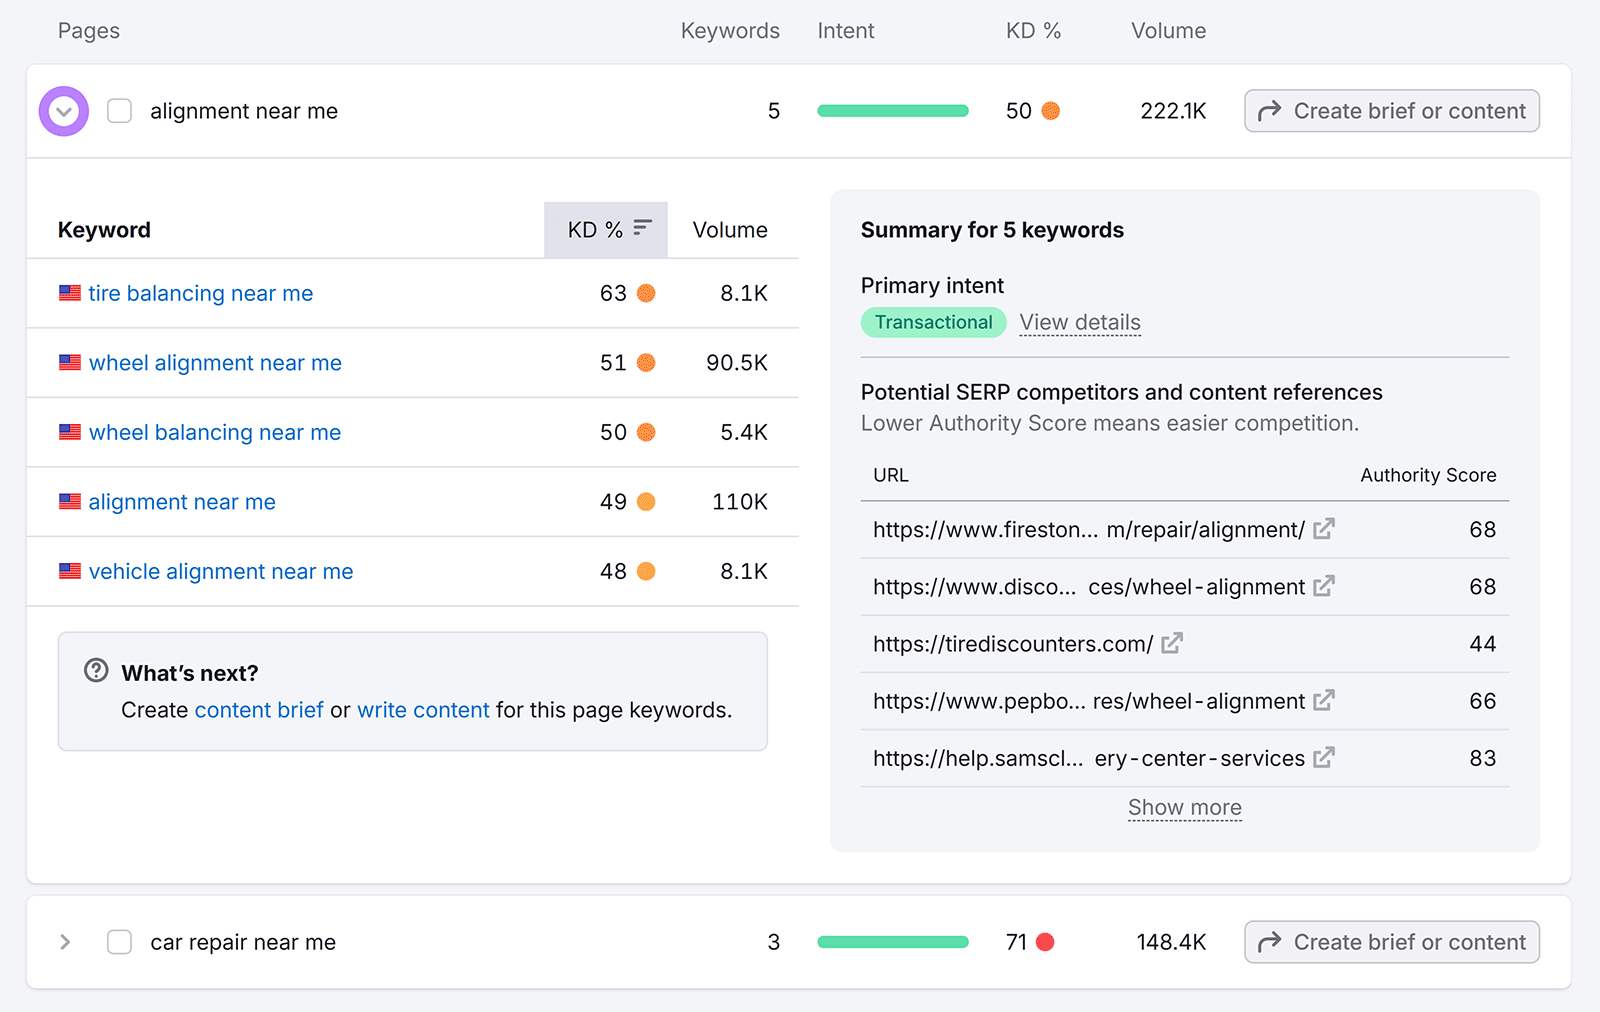
Task: Open the Sam's Club services link externally
Action: [x=1323, y=758]
